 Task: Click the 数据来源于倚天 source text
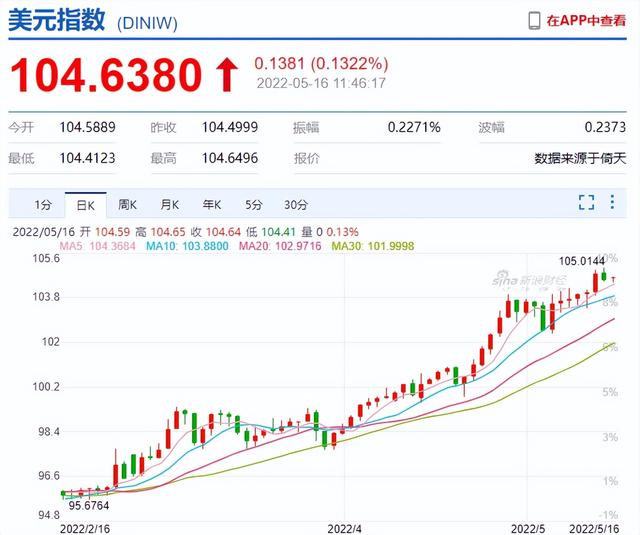point(580,158)
